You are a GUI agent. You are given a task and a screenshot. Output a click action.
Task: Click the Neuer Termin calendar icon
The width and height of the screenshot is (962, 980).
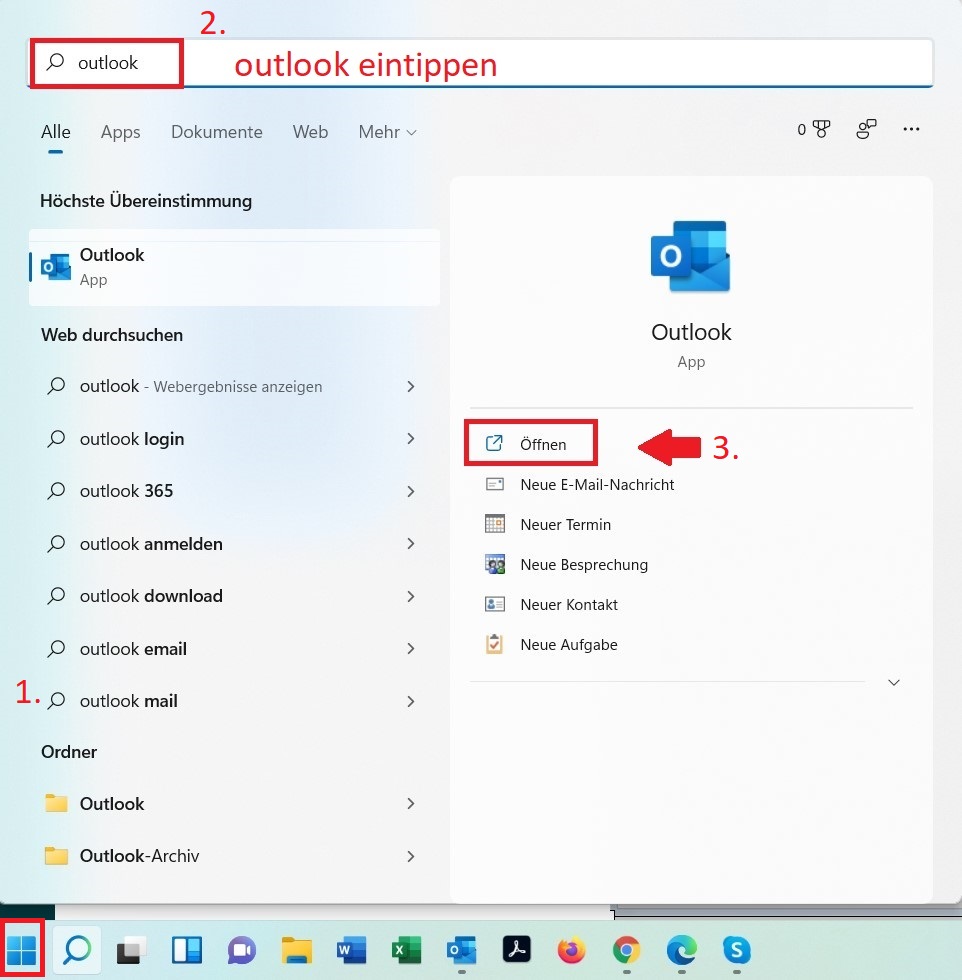[x=494, y=524]
